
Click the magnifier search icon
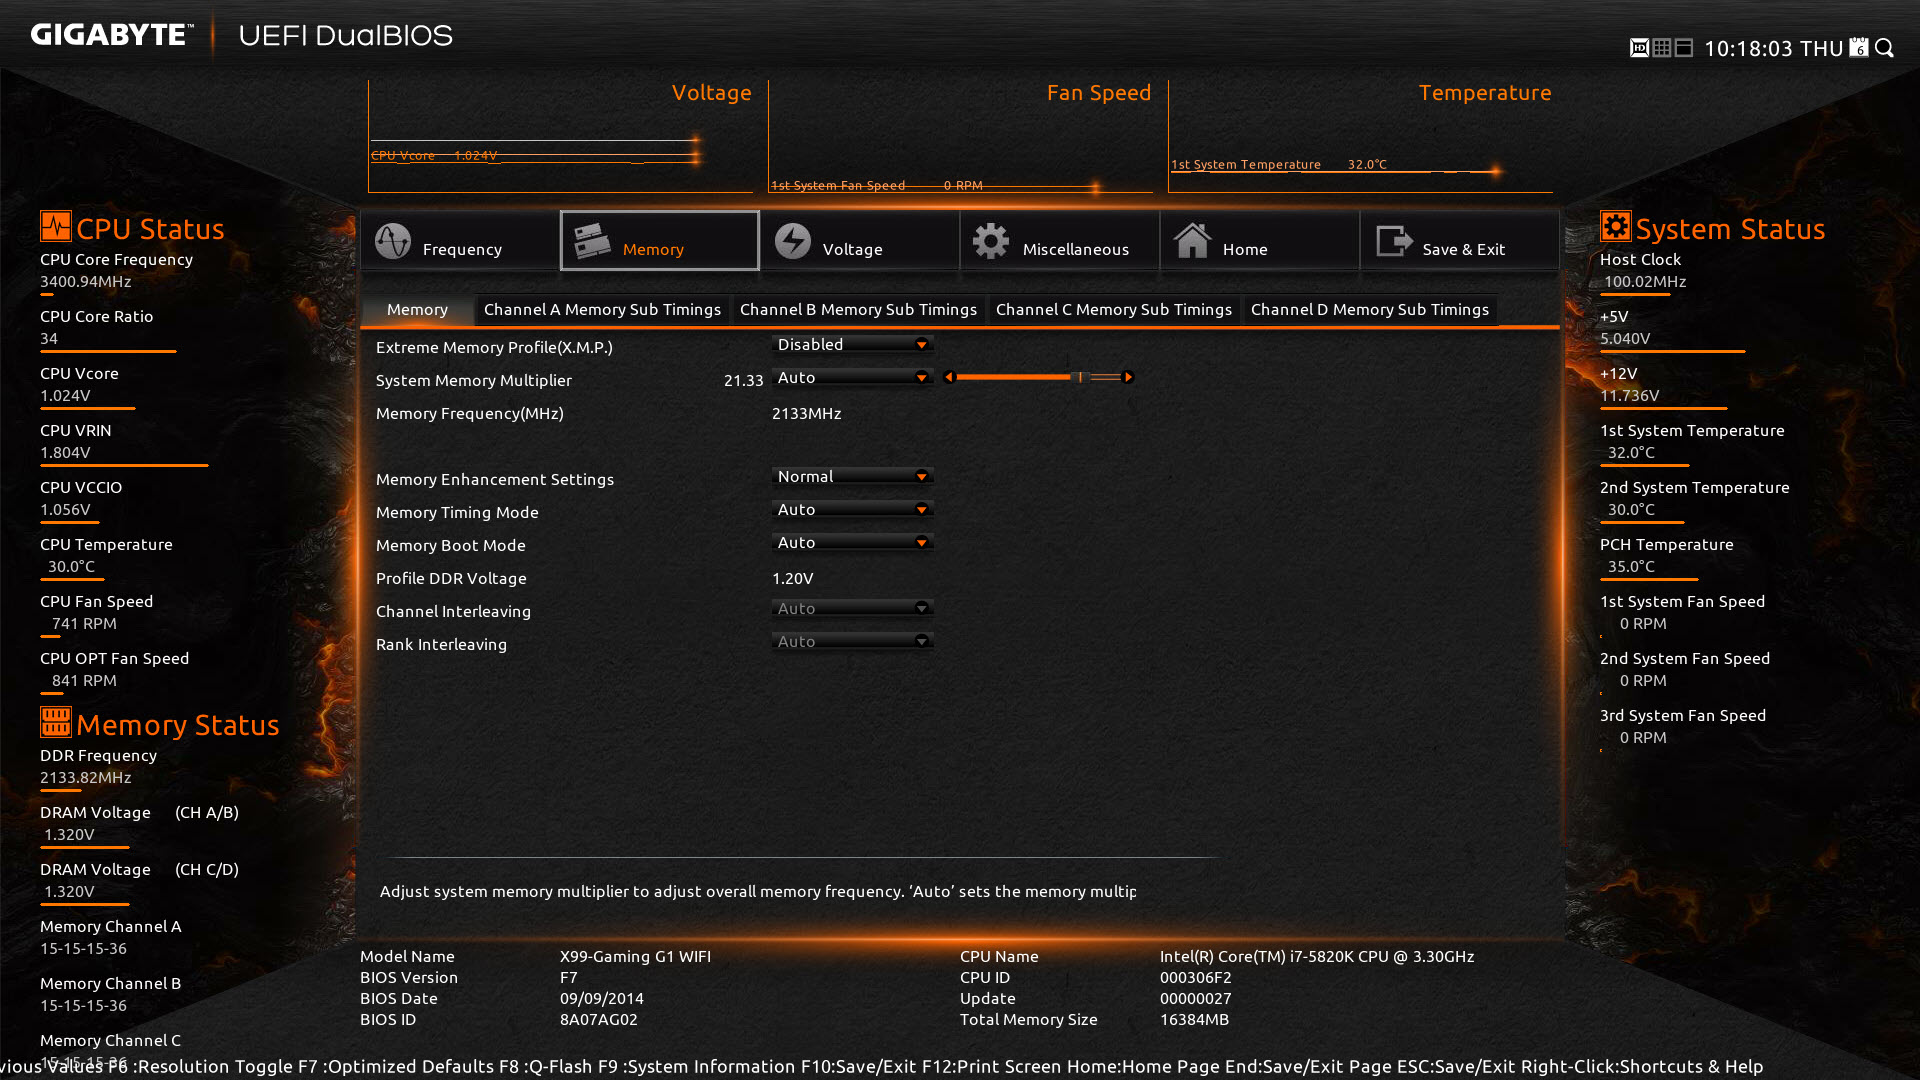(1885, 48)
